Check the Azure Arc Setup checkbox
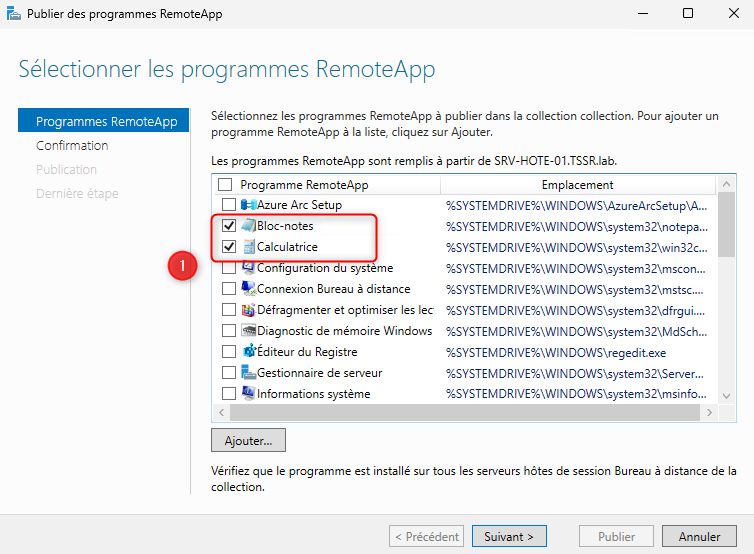 (x=229, y=205)
